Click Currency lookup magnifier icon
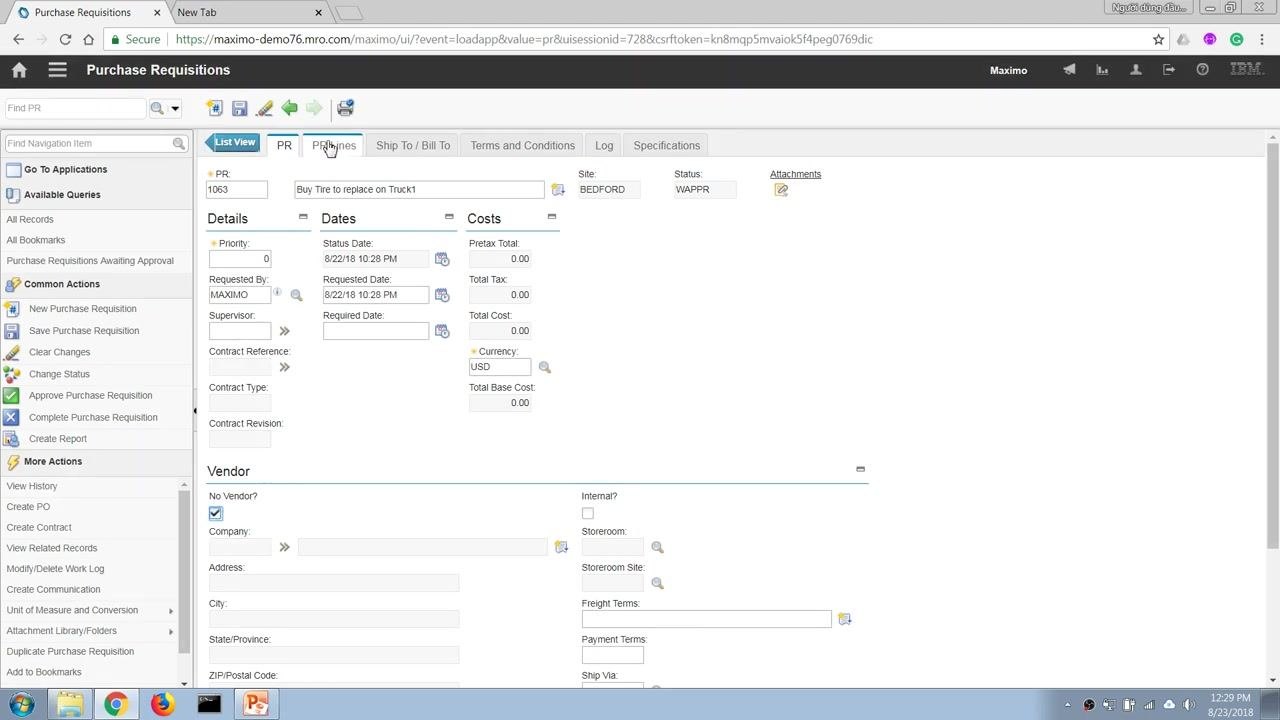The width and height of the screenshot is (1280, 720). point(544,367)
